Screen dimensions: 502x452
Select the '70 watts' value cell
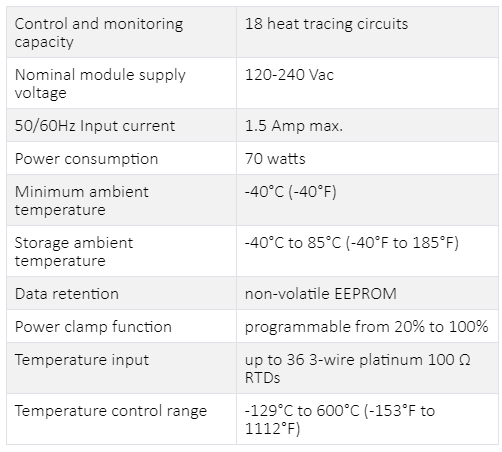point(367,158)
